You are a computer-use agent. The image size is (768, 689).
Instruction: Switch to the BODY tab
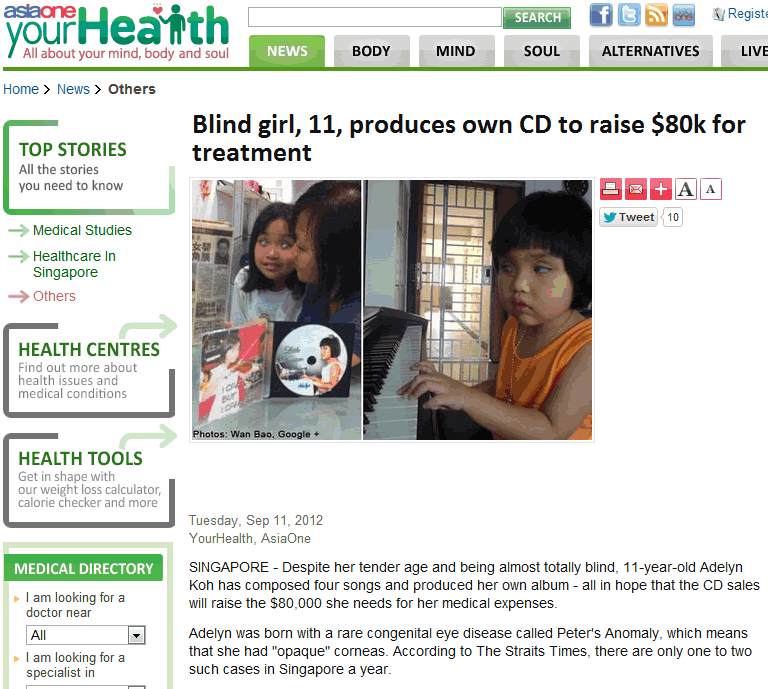(x=371, y=51)
